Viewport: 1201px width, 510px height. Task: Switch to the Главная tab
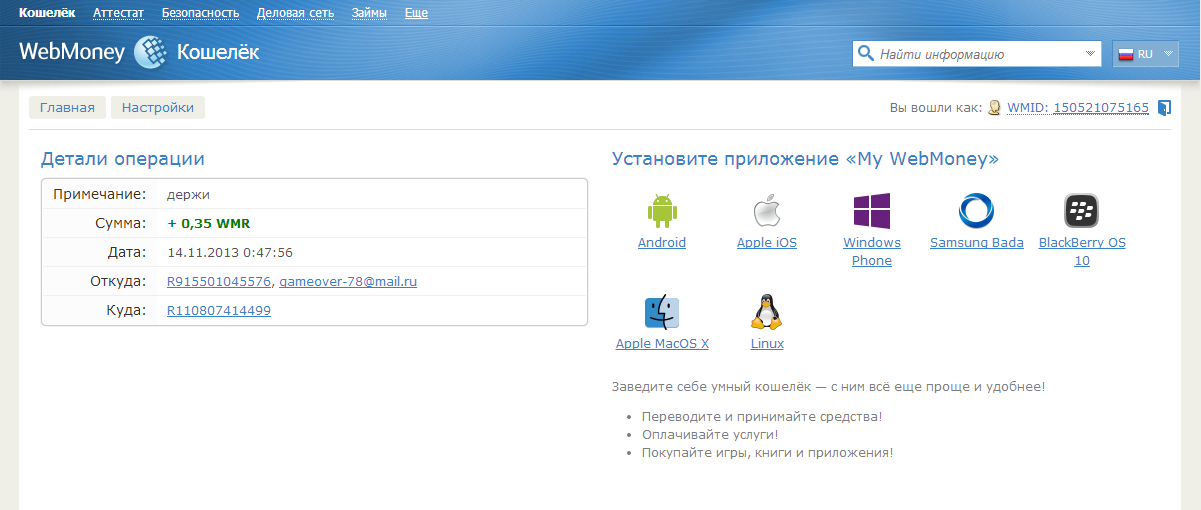point(67,108)
